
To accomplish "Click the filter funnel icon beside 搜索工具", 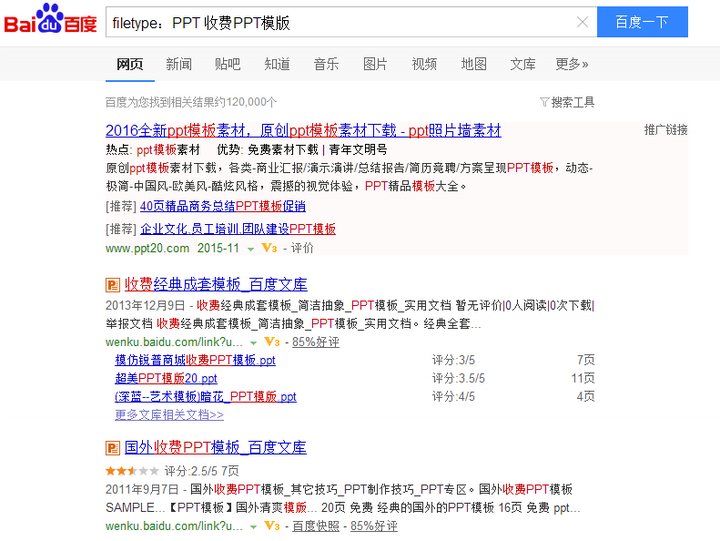I will pos(545,102).
